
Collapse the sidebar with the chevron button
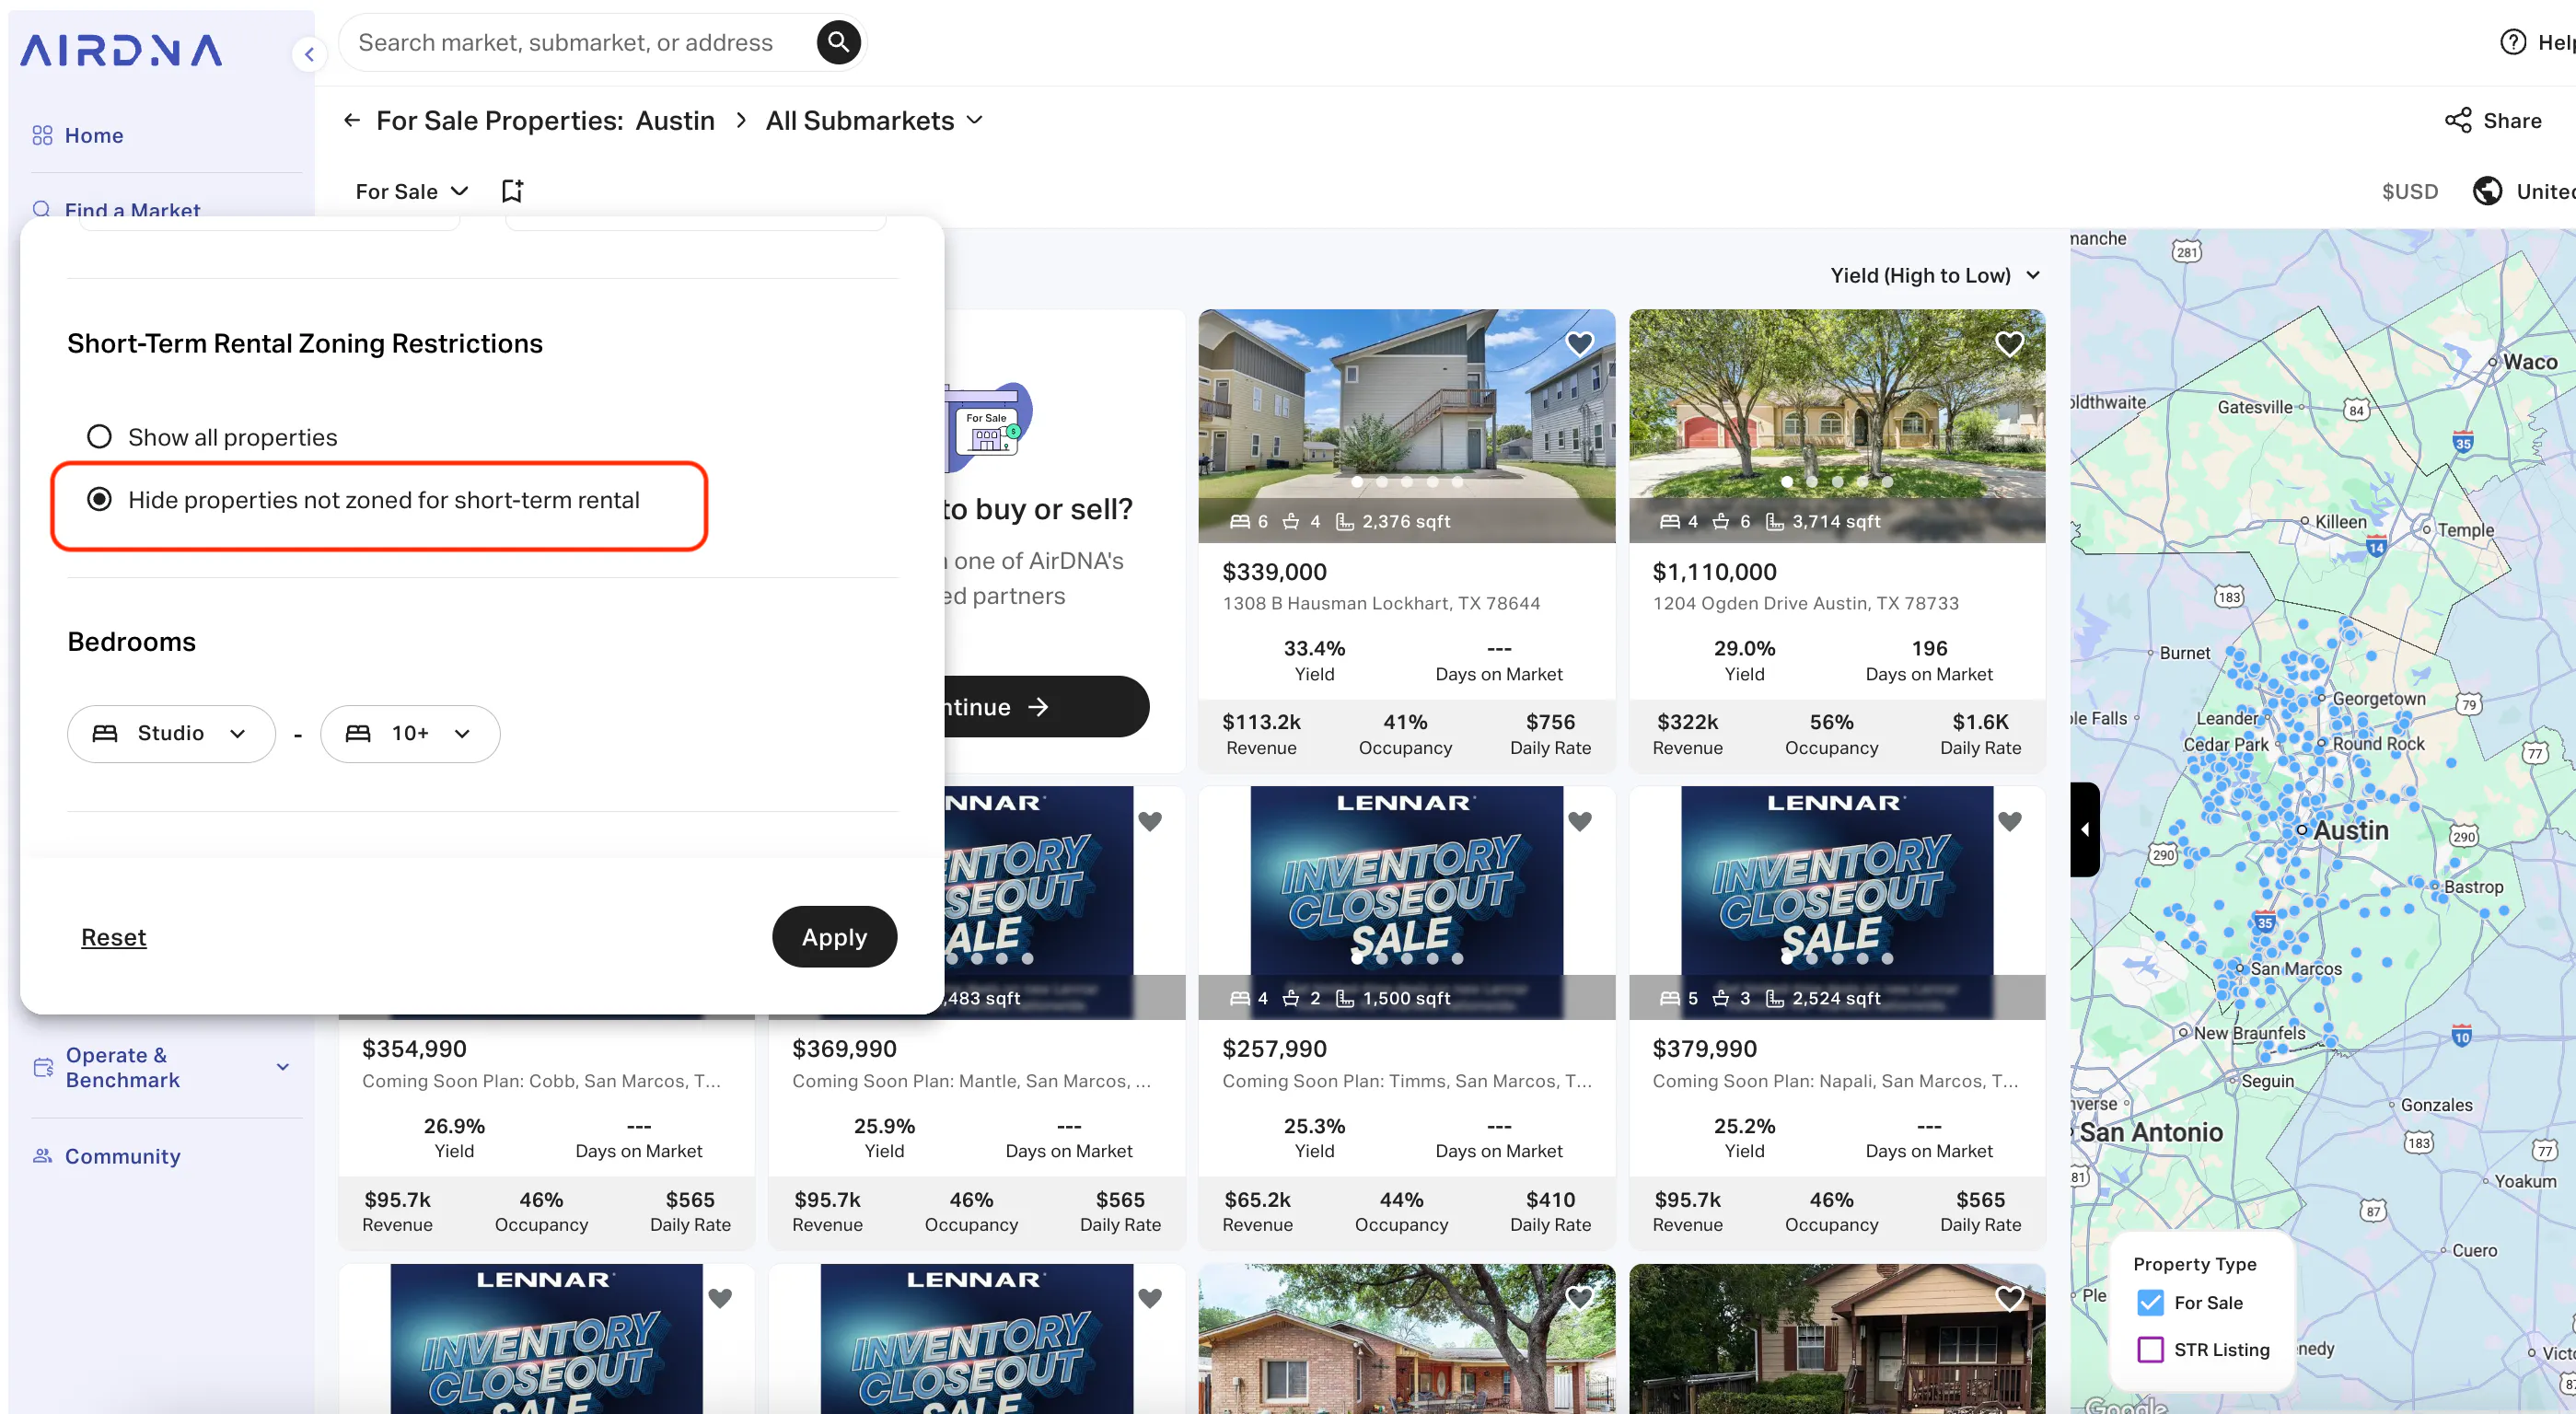[309, 54]
